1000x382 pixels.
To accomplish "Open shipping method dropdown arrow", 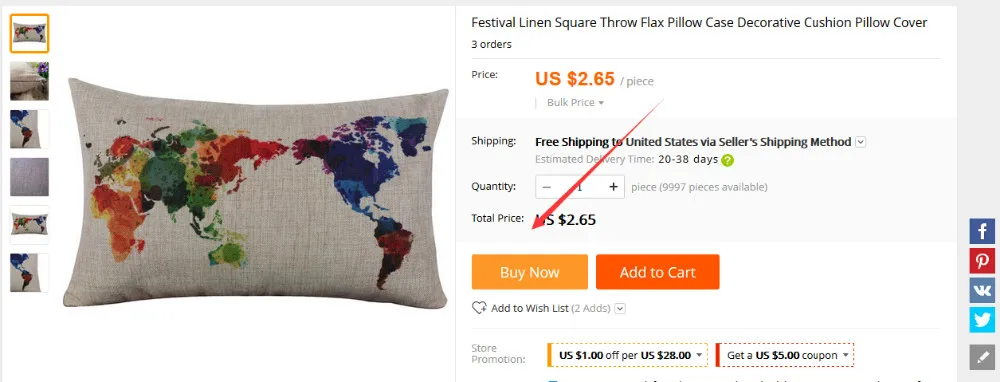I will (860, 142).
